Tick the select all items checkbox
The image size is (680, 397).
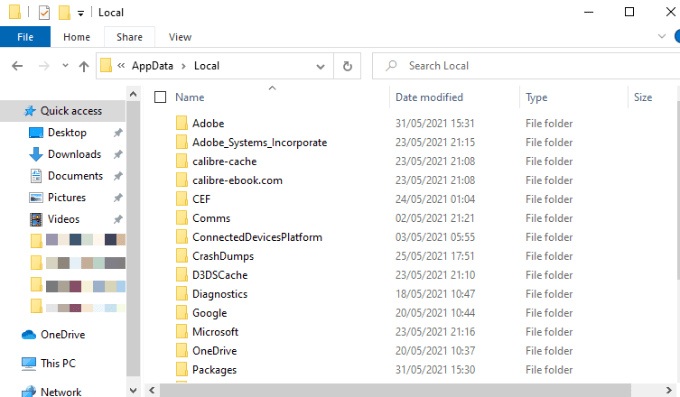tap(160, 97)
